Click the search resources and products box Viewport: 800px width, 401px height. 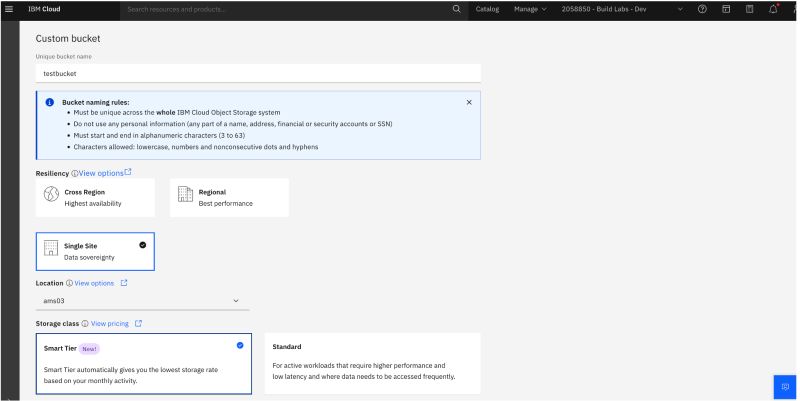point(287,9)
